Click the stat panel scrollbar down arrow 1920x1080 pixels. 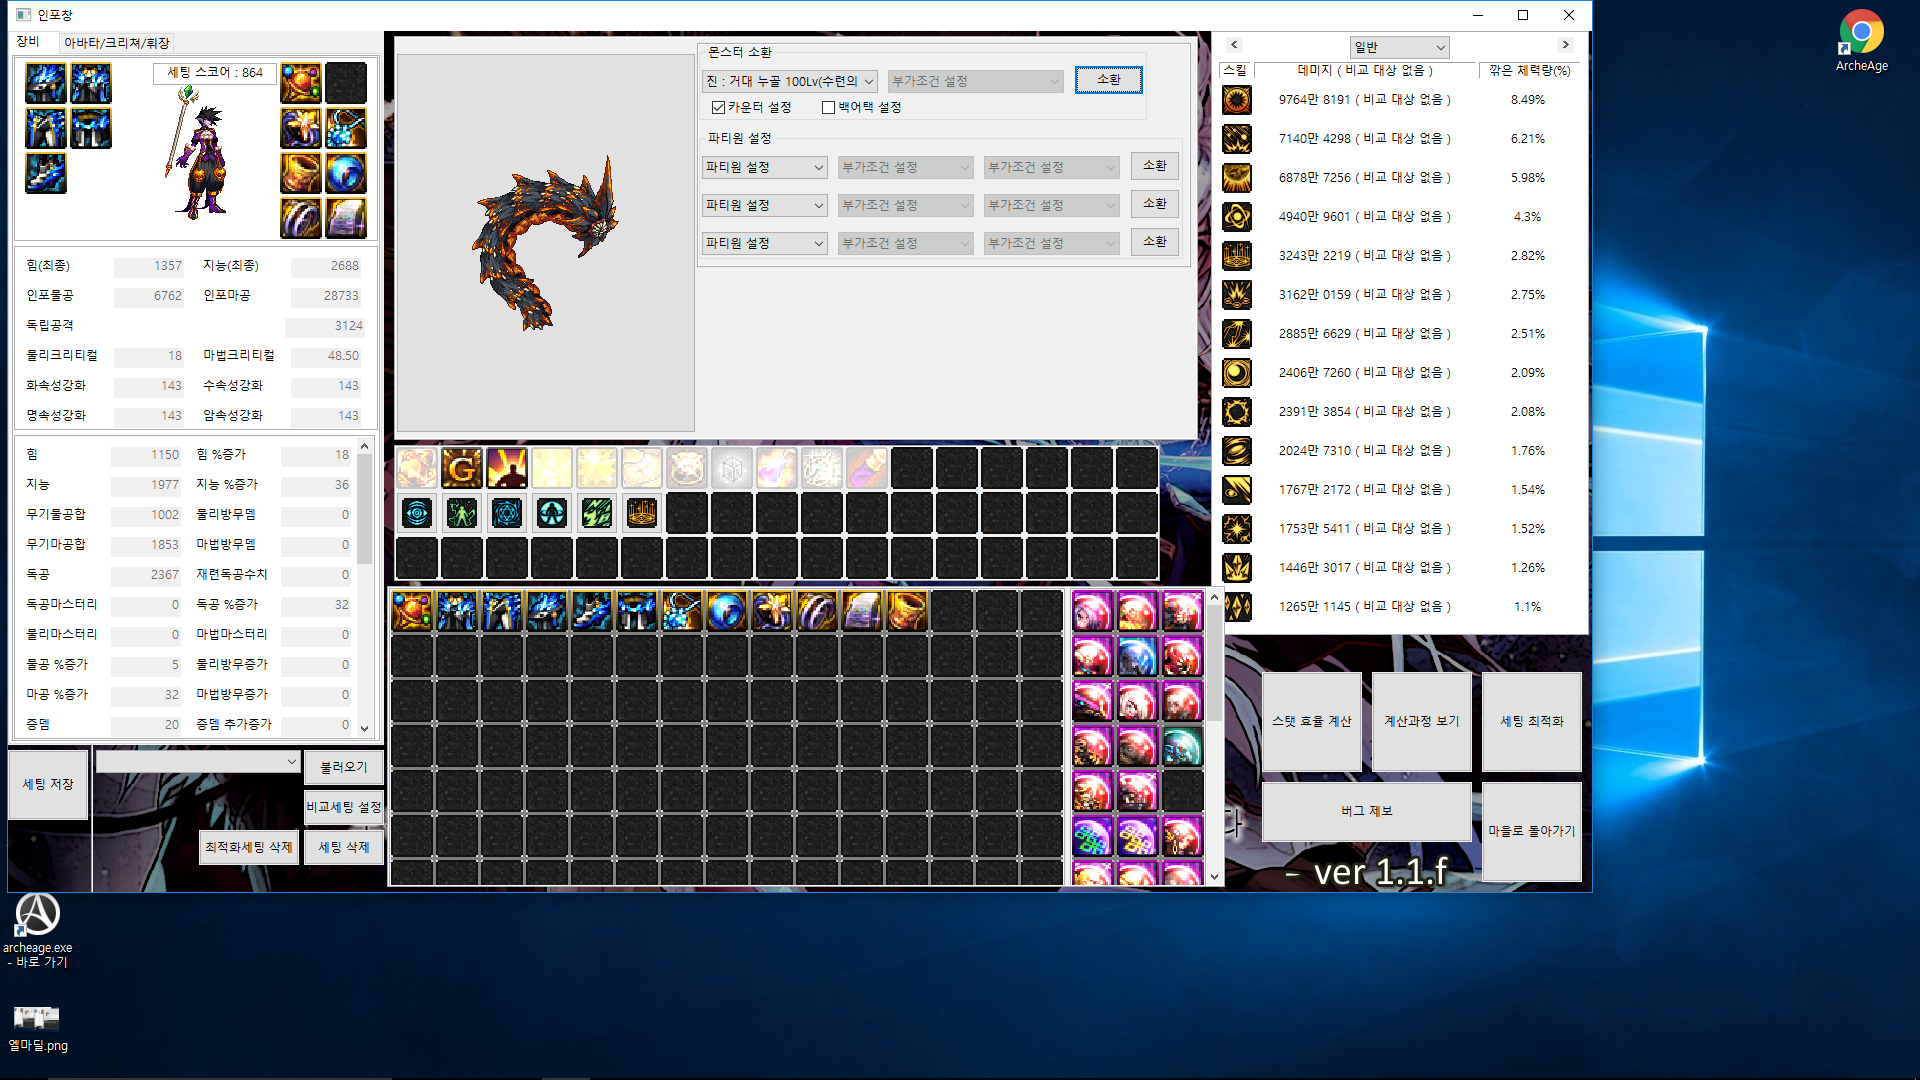click(364, 728)
